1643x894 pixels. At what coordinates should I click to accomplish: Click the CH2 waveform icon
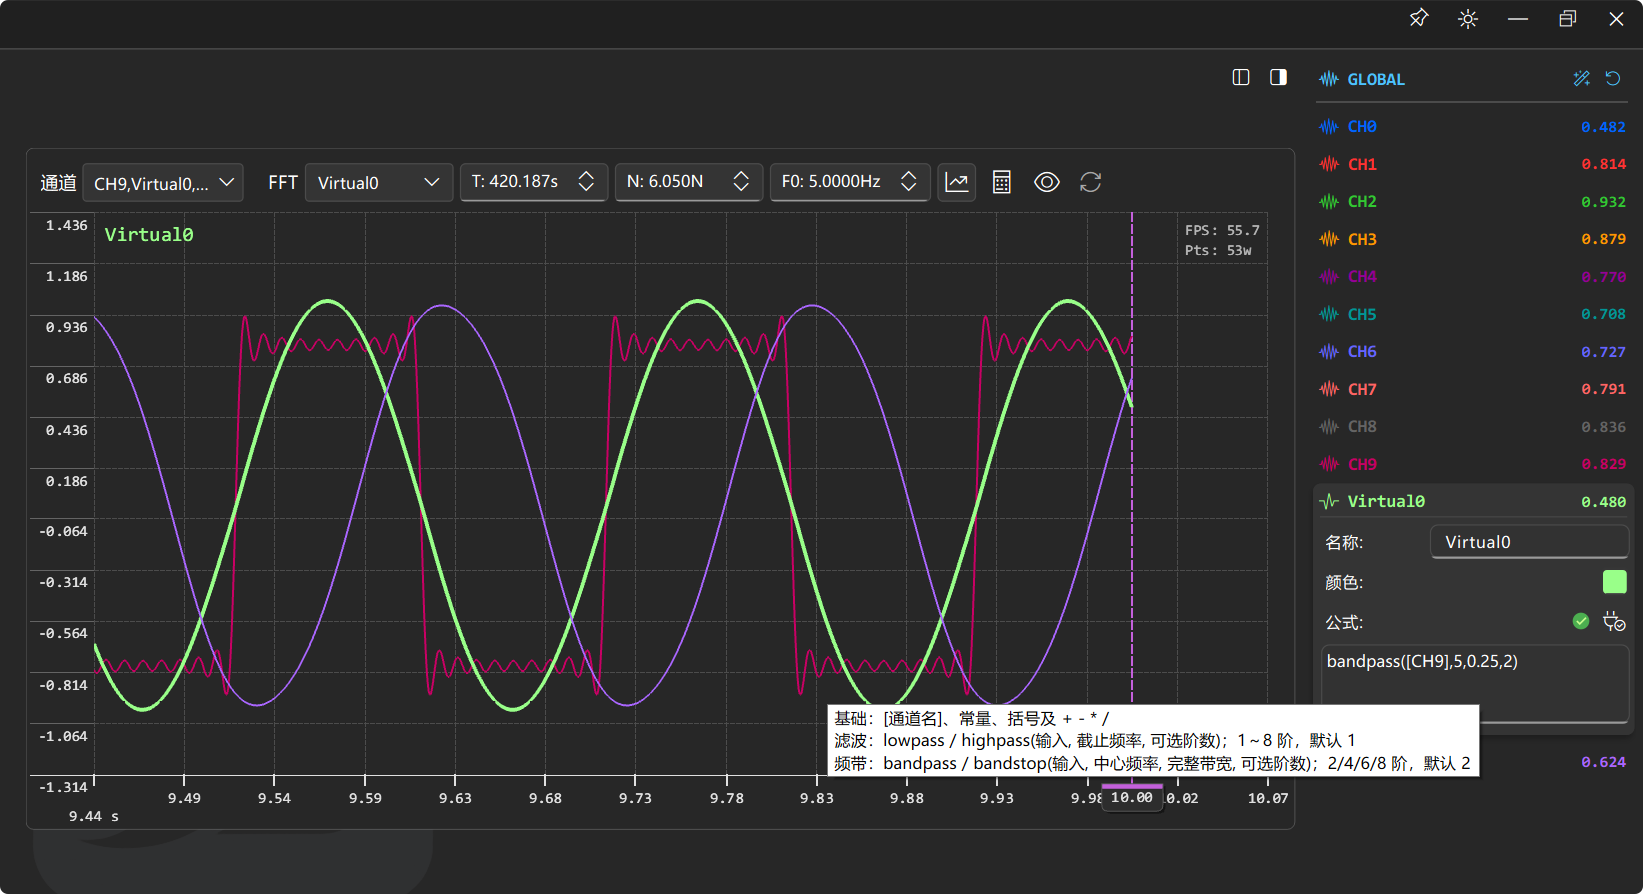point(1329,202)
